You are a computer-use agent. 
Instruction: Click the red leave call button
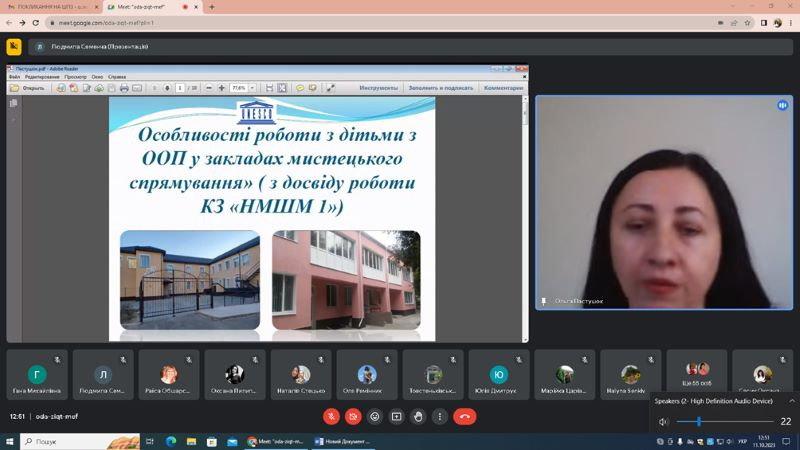(464, 417)
